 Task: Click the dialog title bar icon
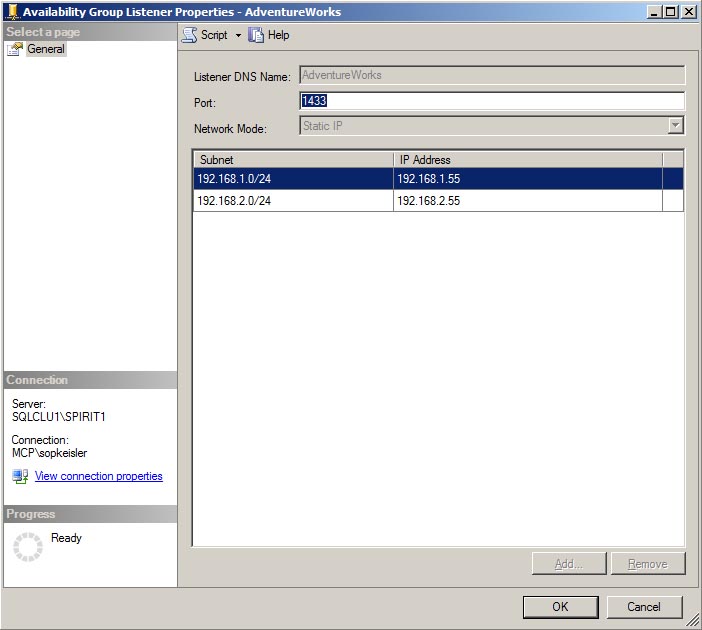coord(11,12)
